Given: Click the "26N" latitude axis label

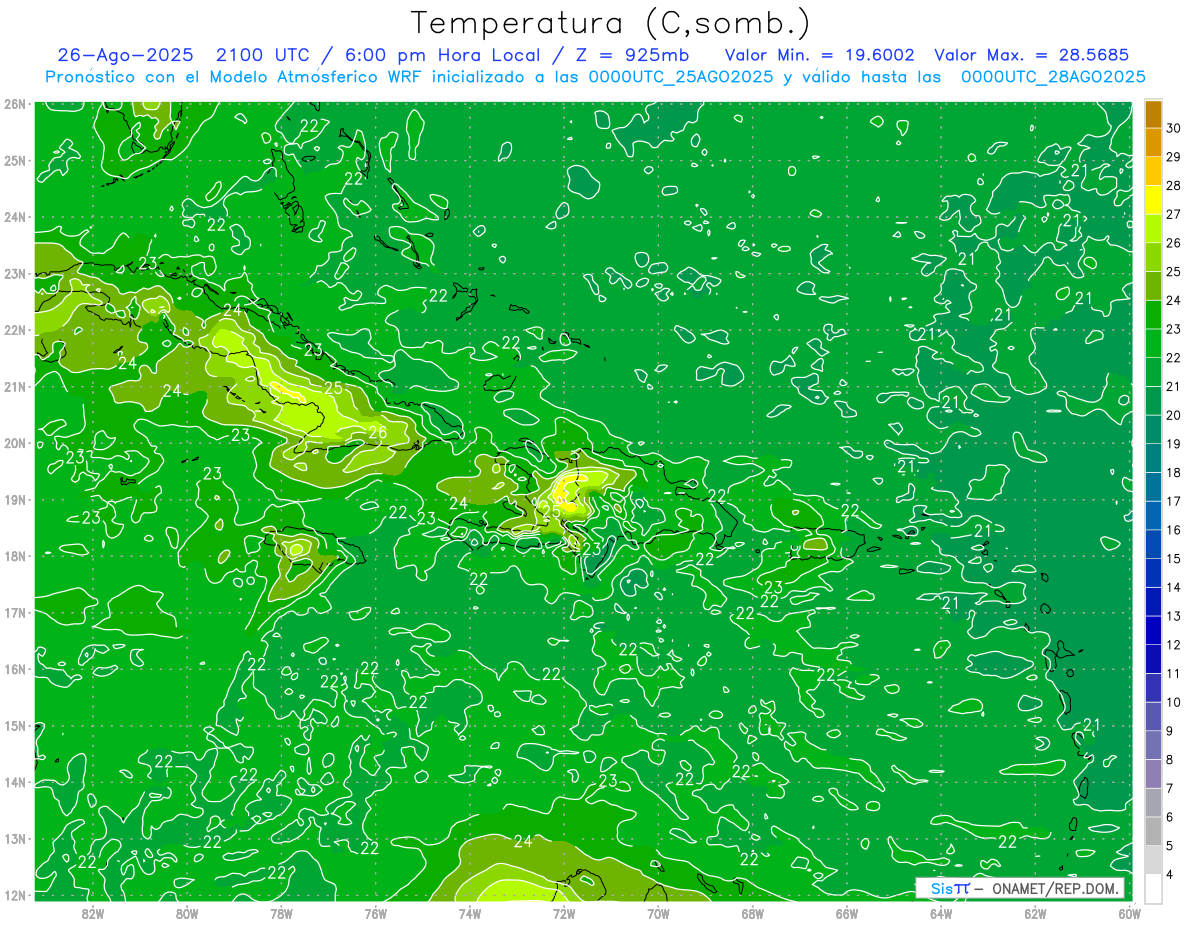Looking at the screenshot, I should click(x=15, y=104).
